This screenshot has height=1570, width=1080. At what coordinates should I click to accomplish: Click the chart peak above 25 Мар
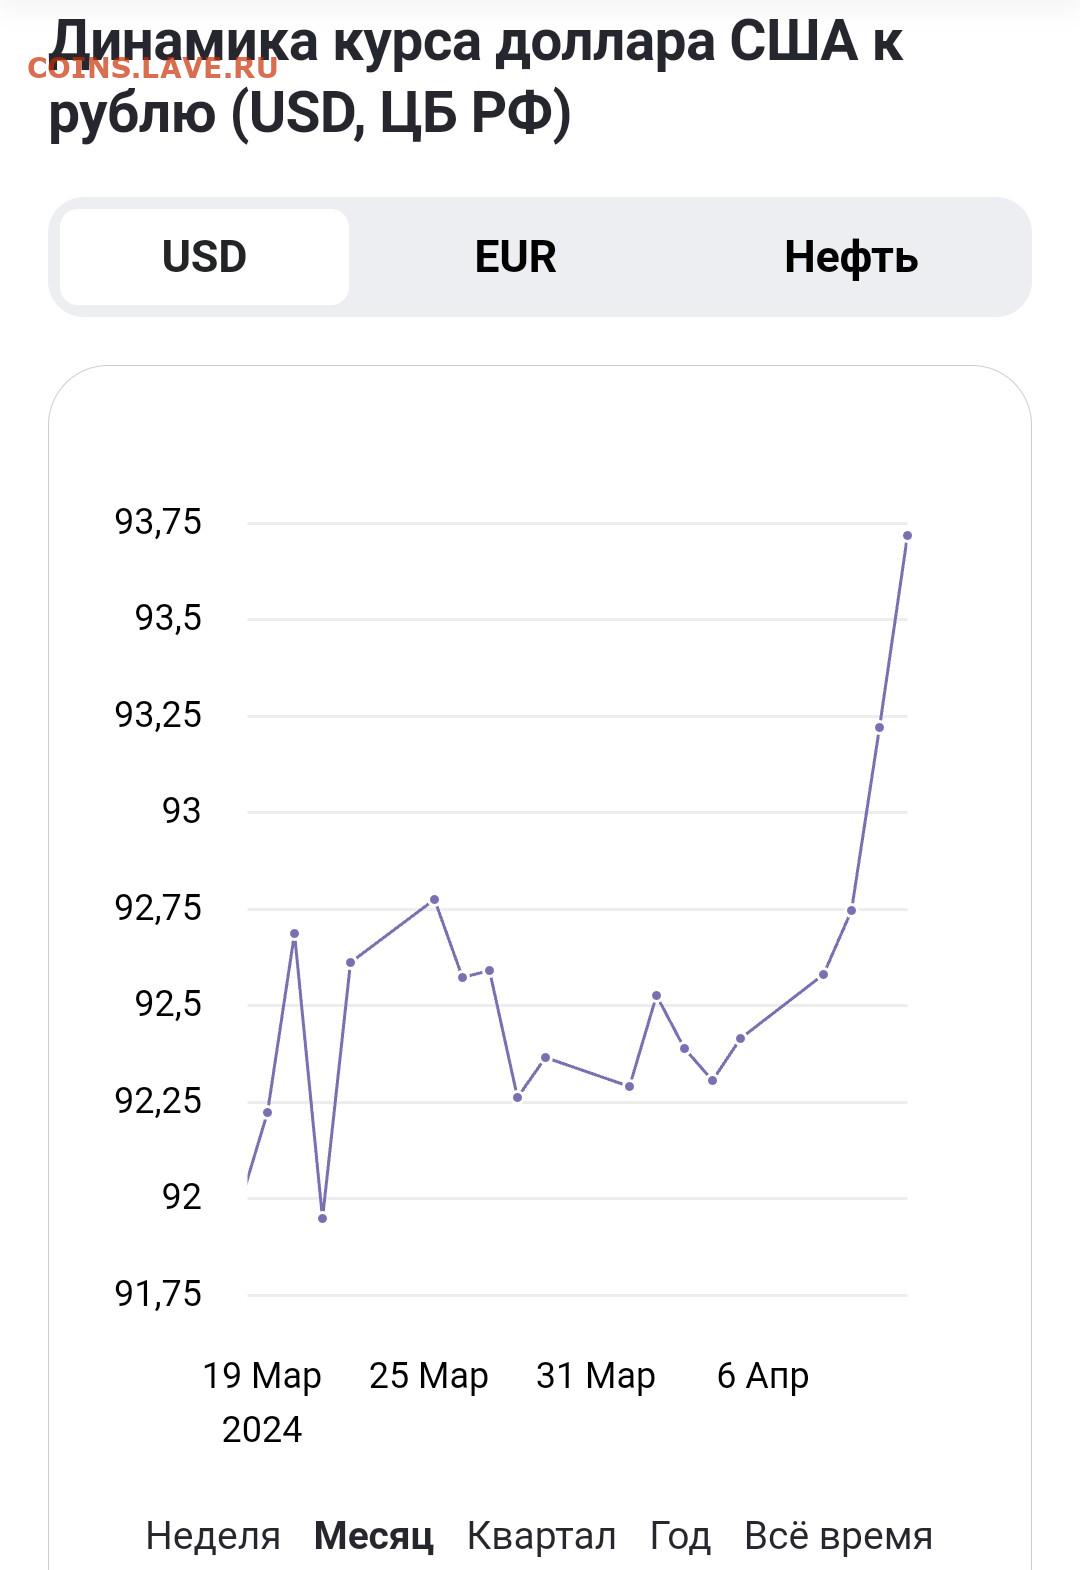tap(434, 899)
